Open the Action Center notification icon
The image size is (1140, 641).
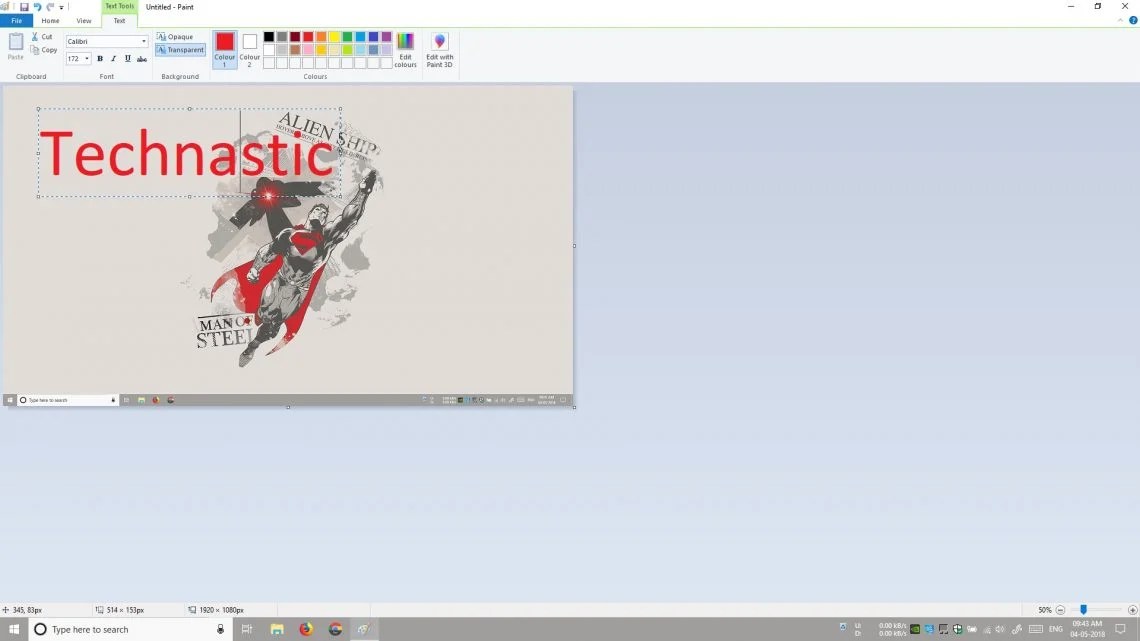tap(1121, 629)
